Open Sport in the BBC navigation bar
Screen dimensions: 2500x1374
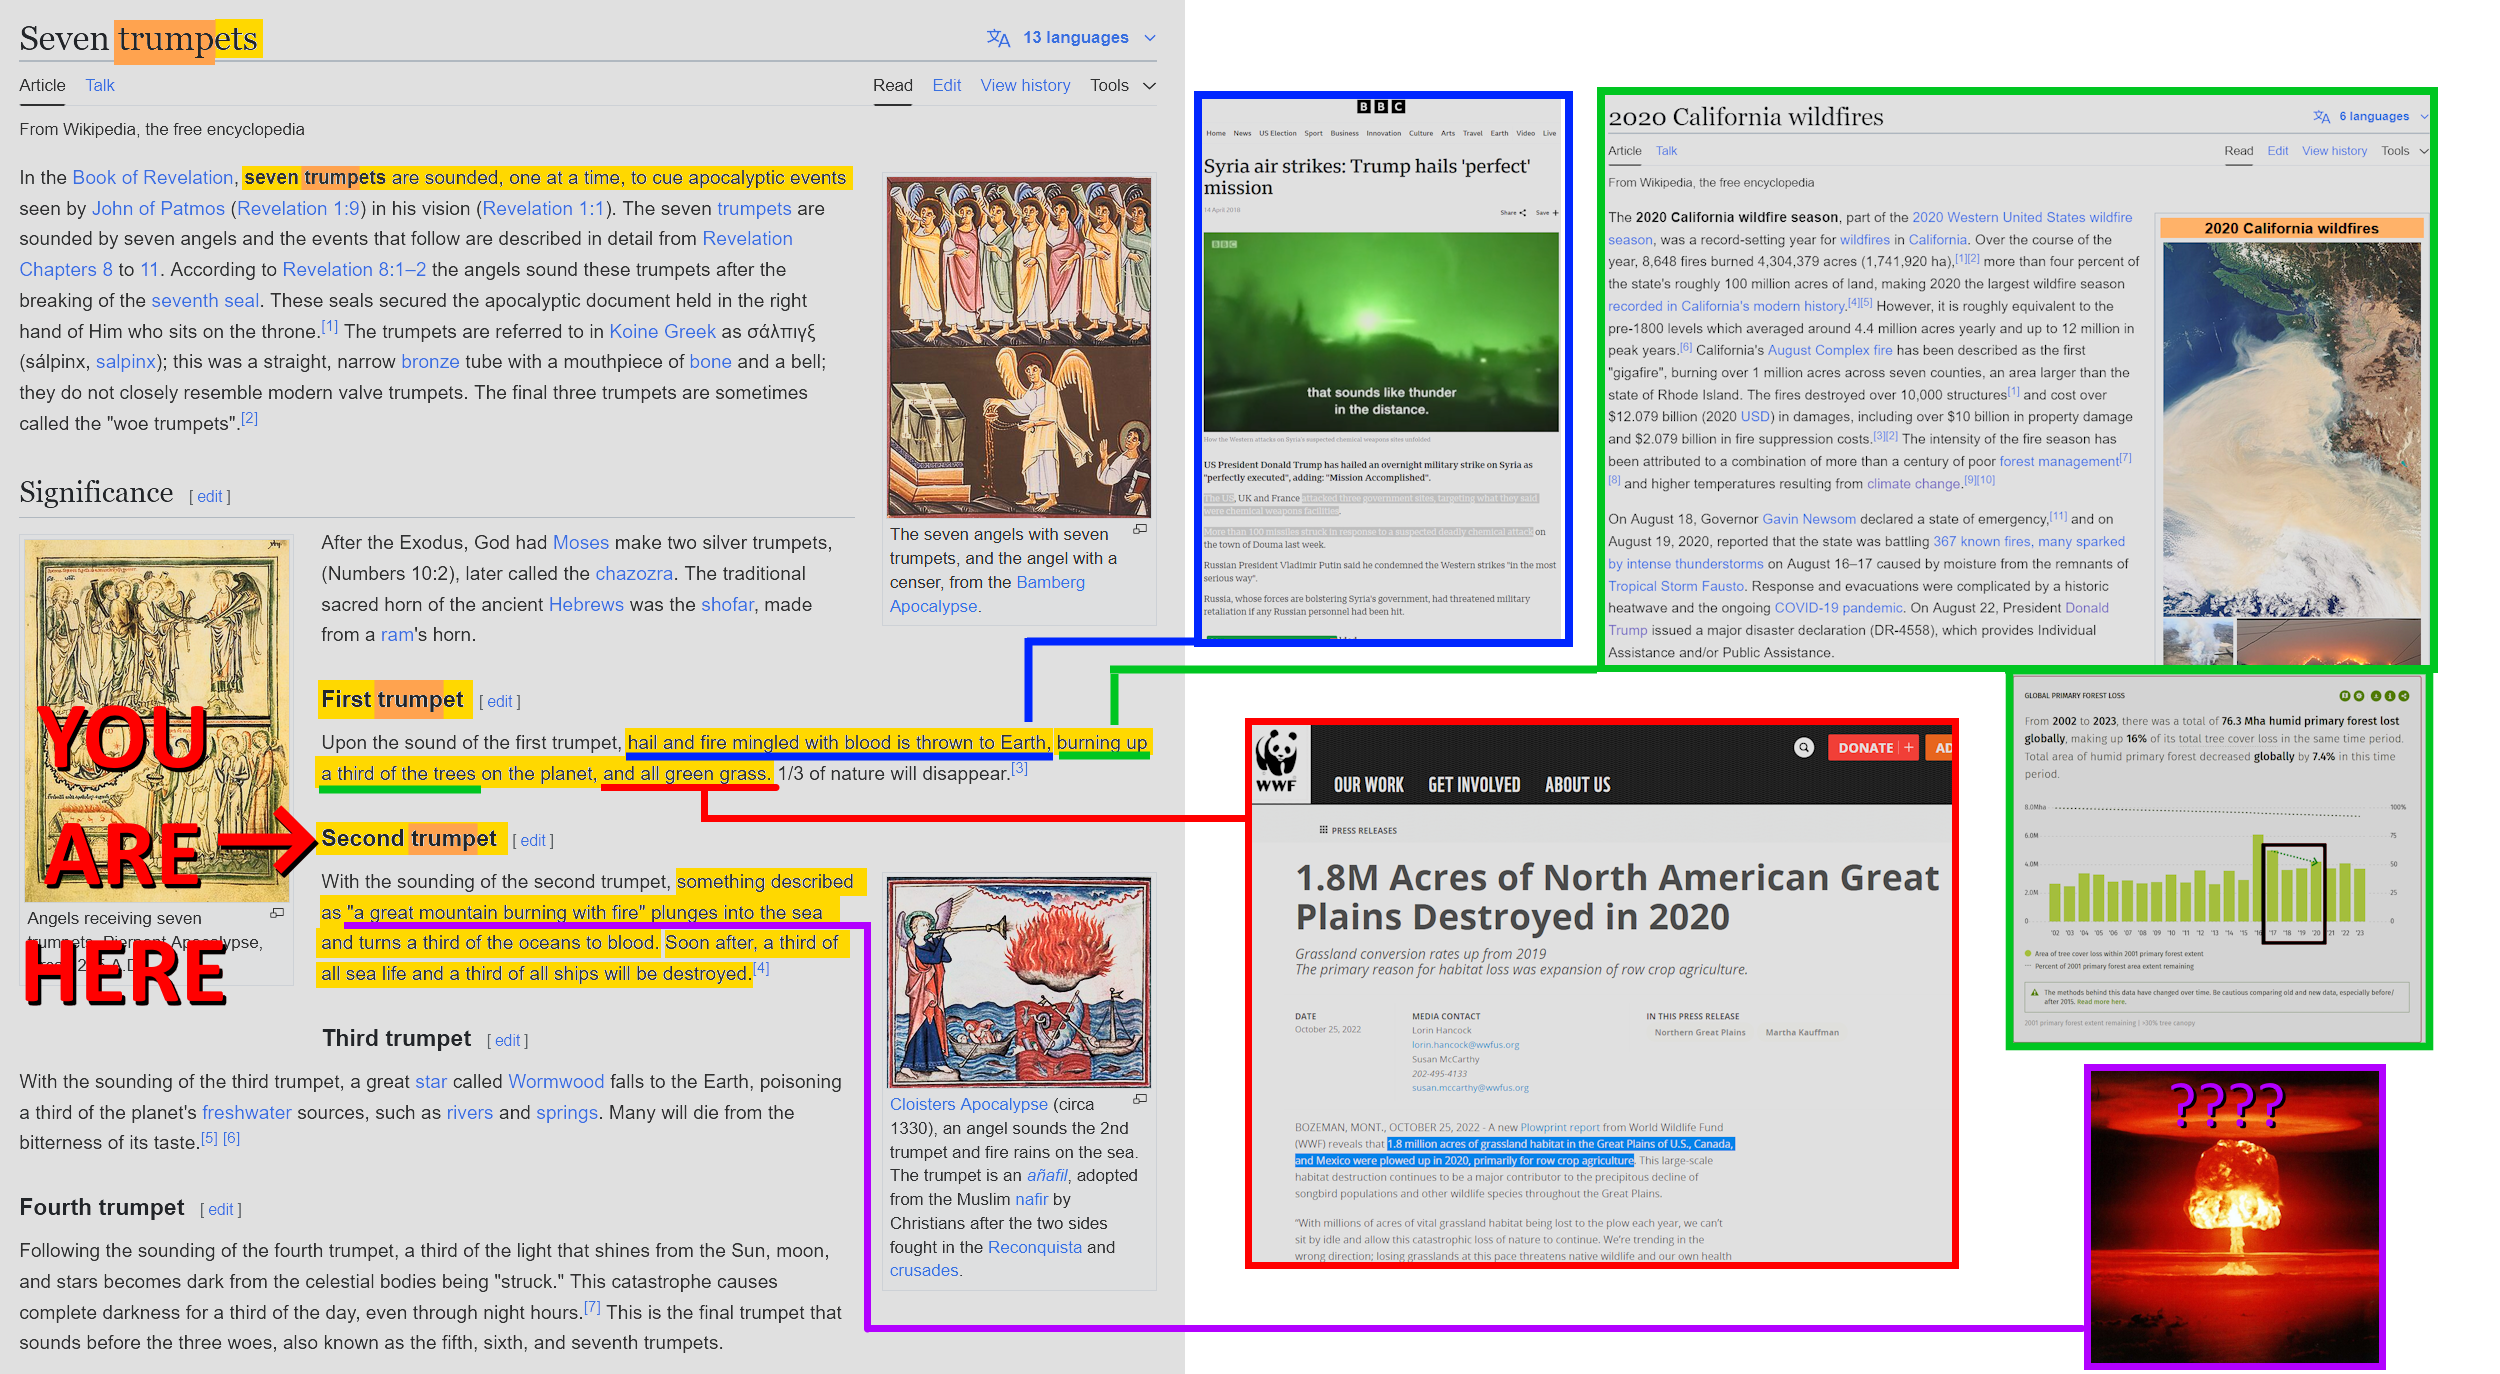(1313, 133)
